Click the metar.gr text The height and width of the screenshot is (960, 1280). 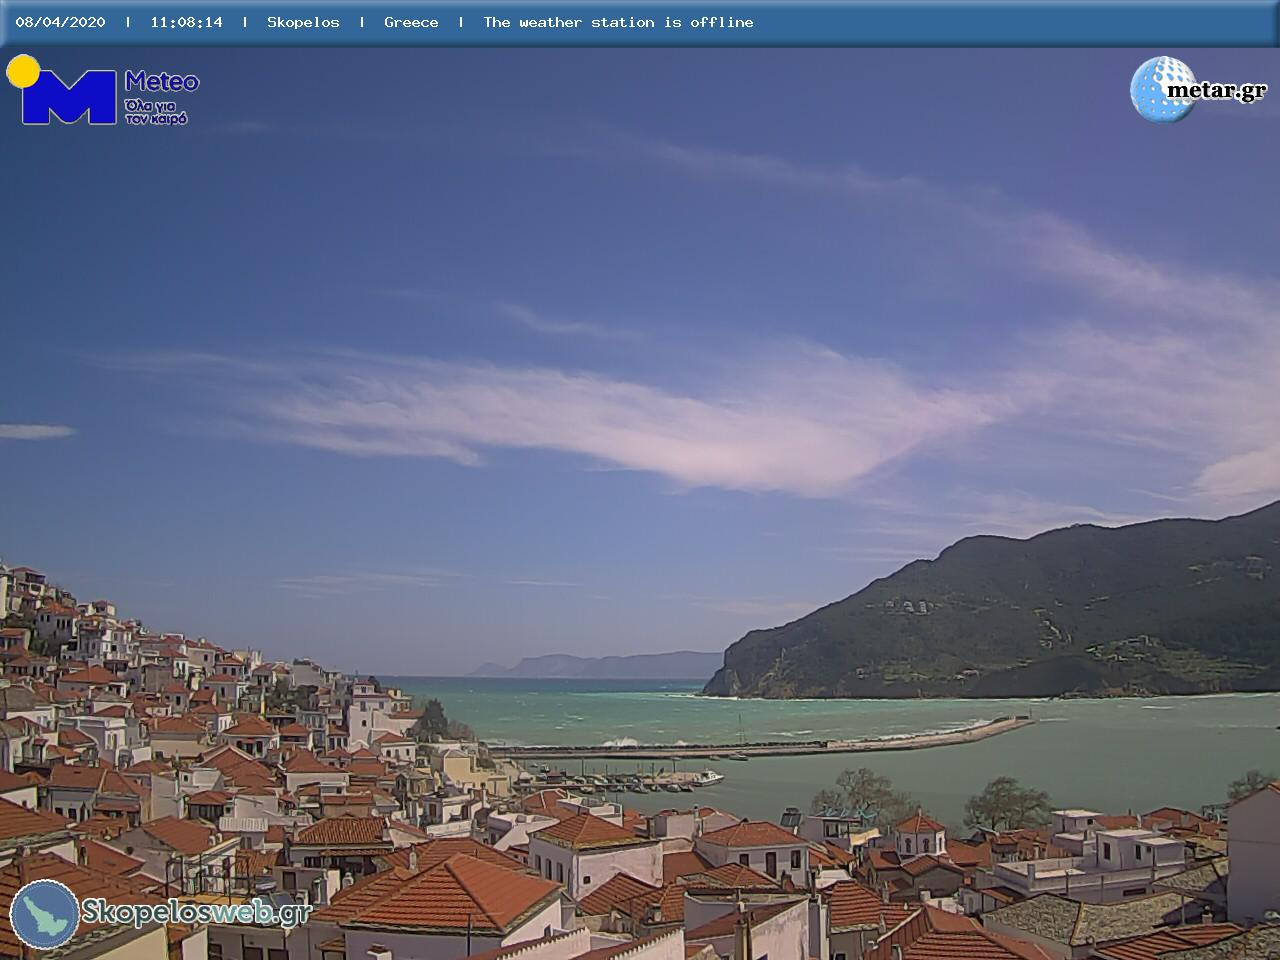[x=1217, y=91]
